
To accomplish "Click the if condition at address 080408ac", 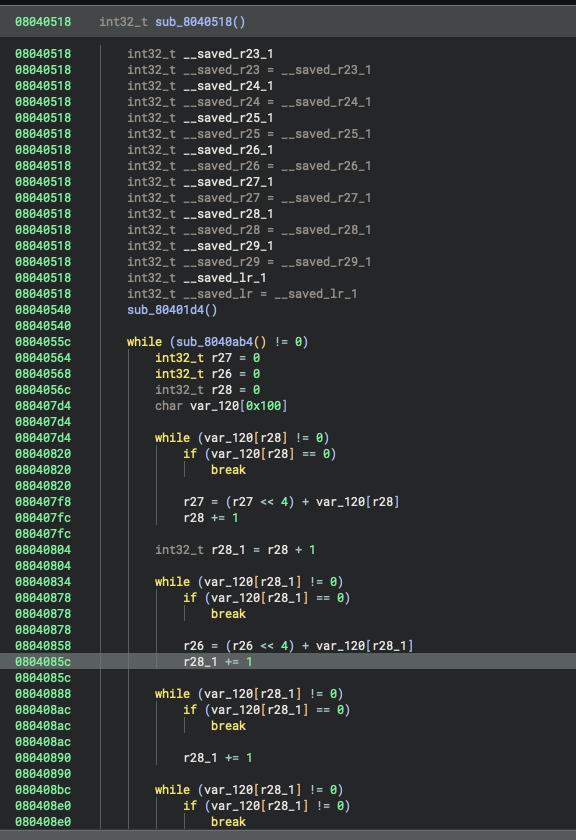I will tap(266, 710).
